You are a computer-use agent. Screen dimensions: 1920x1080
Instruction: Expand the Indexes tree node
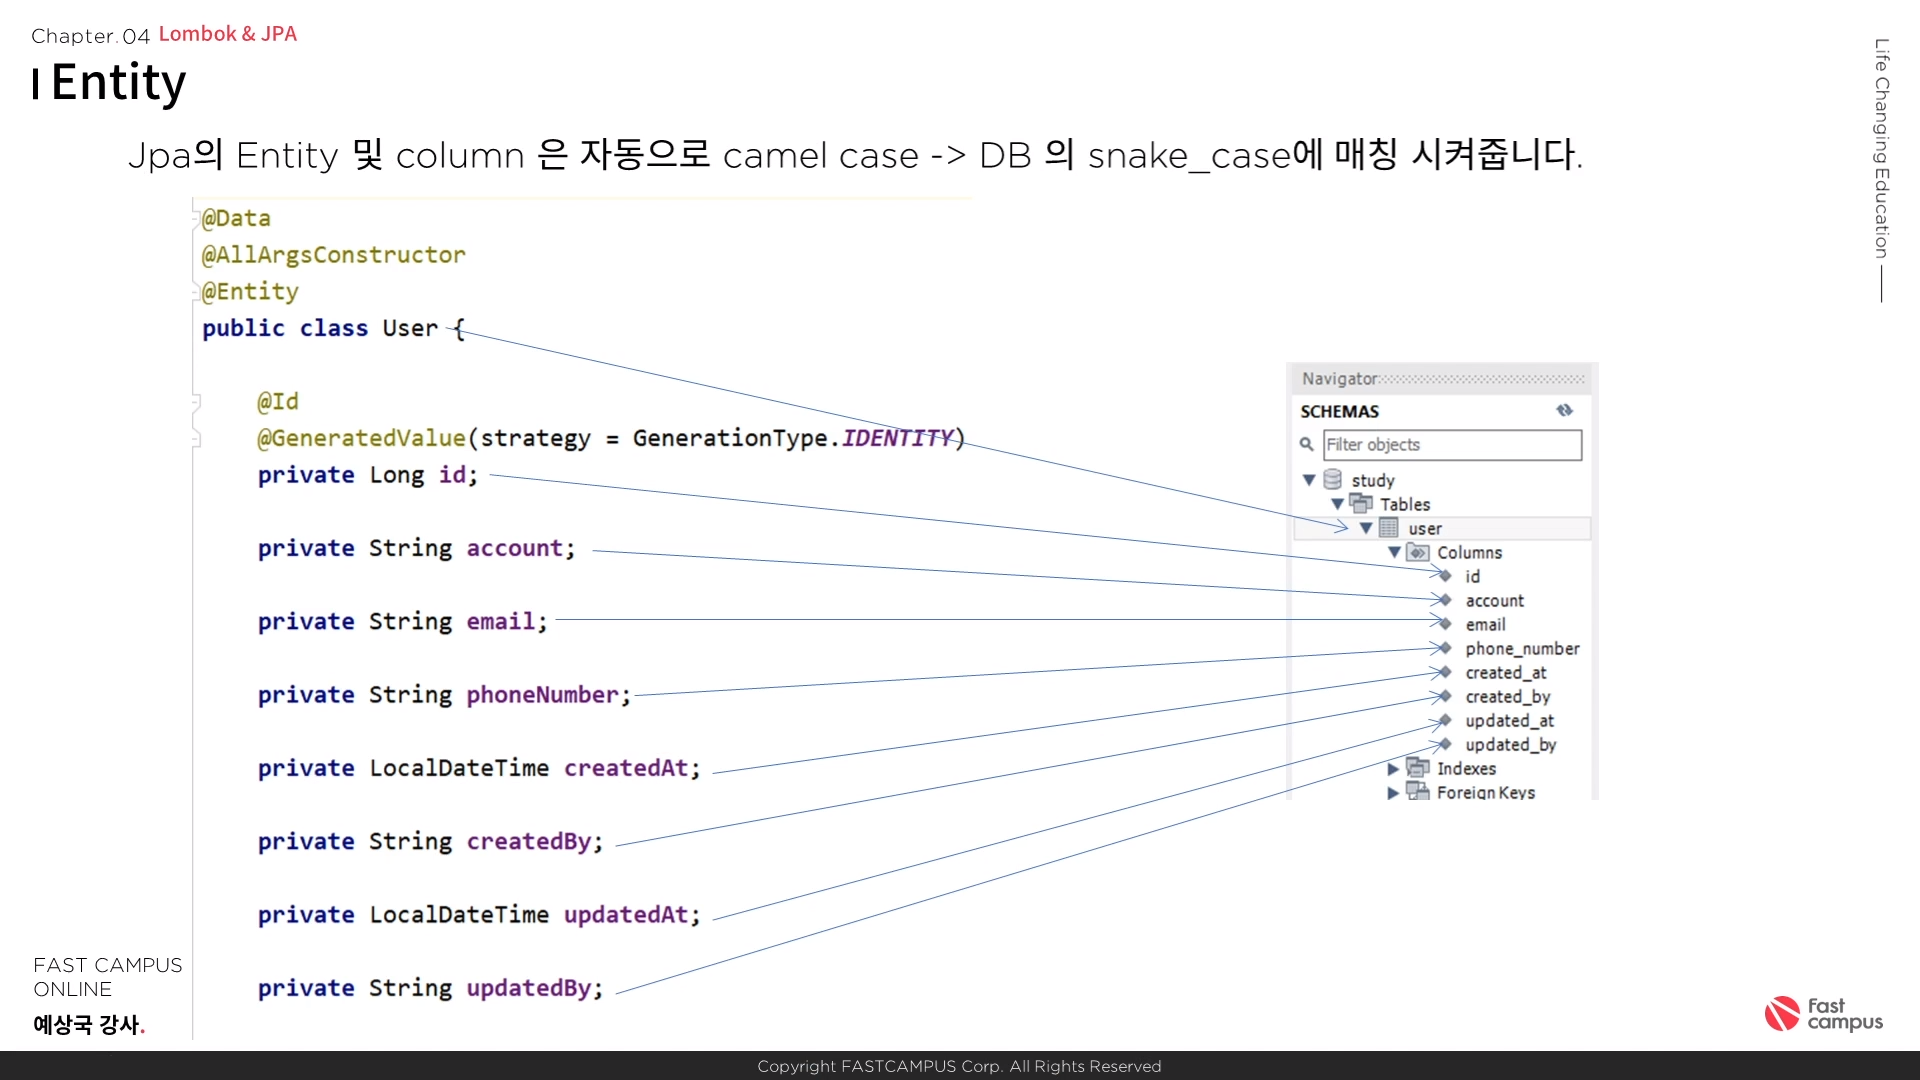(1393, 769)
